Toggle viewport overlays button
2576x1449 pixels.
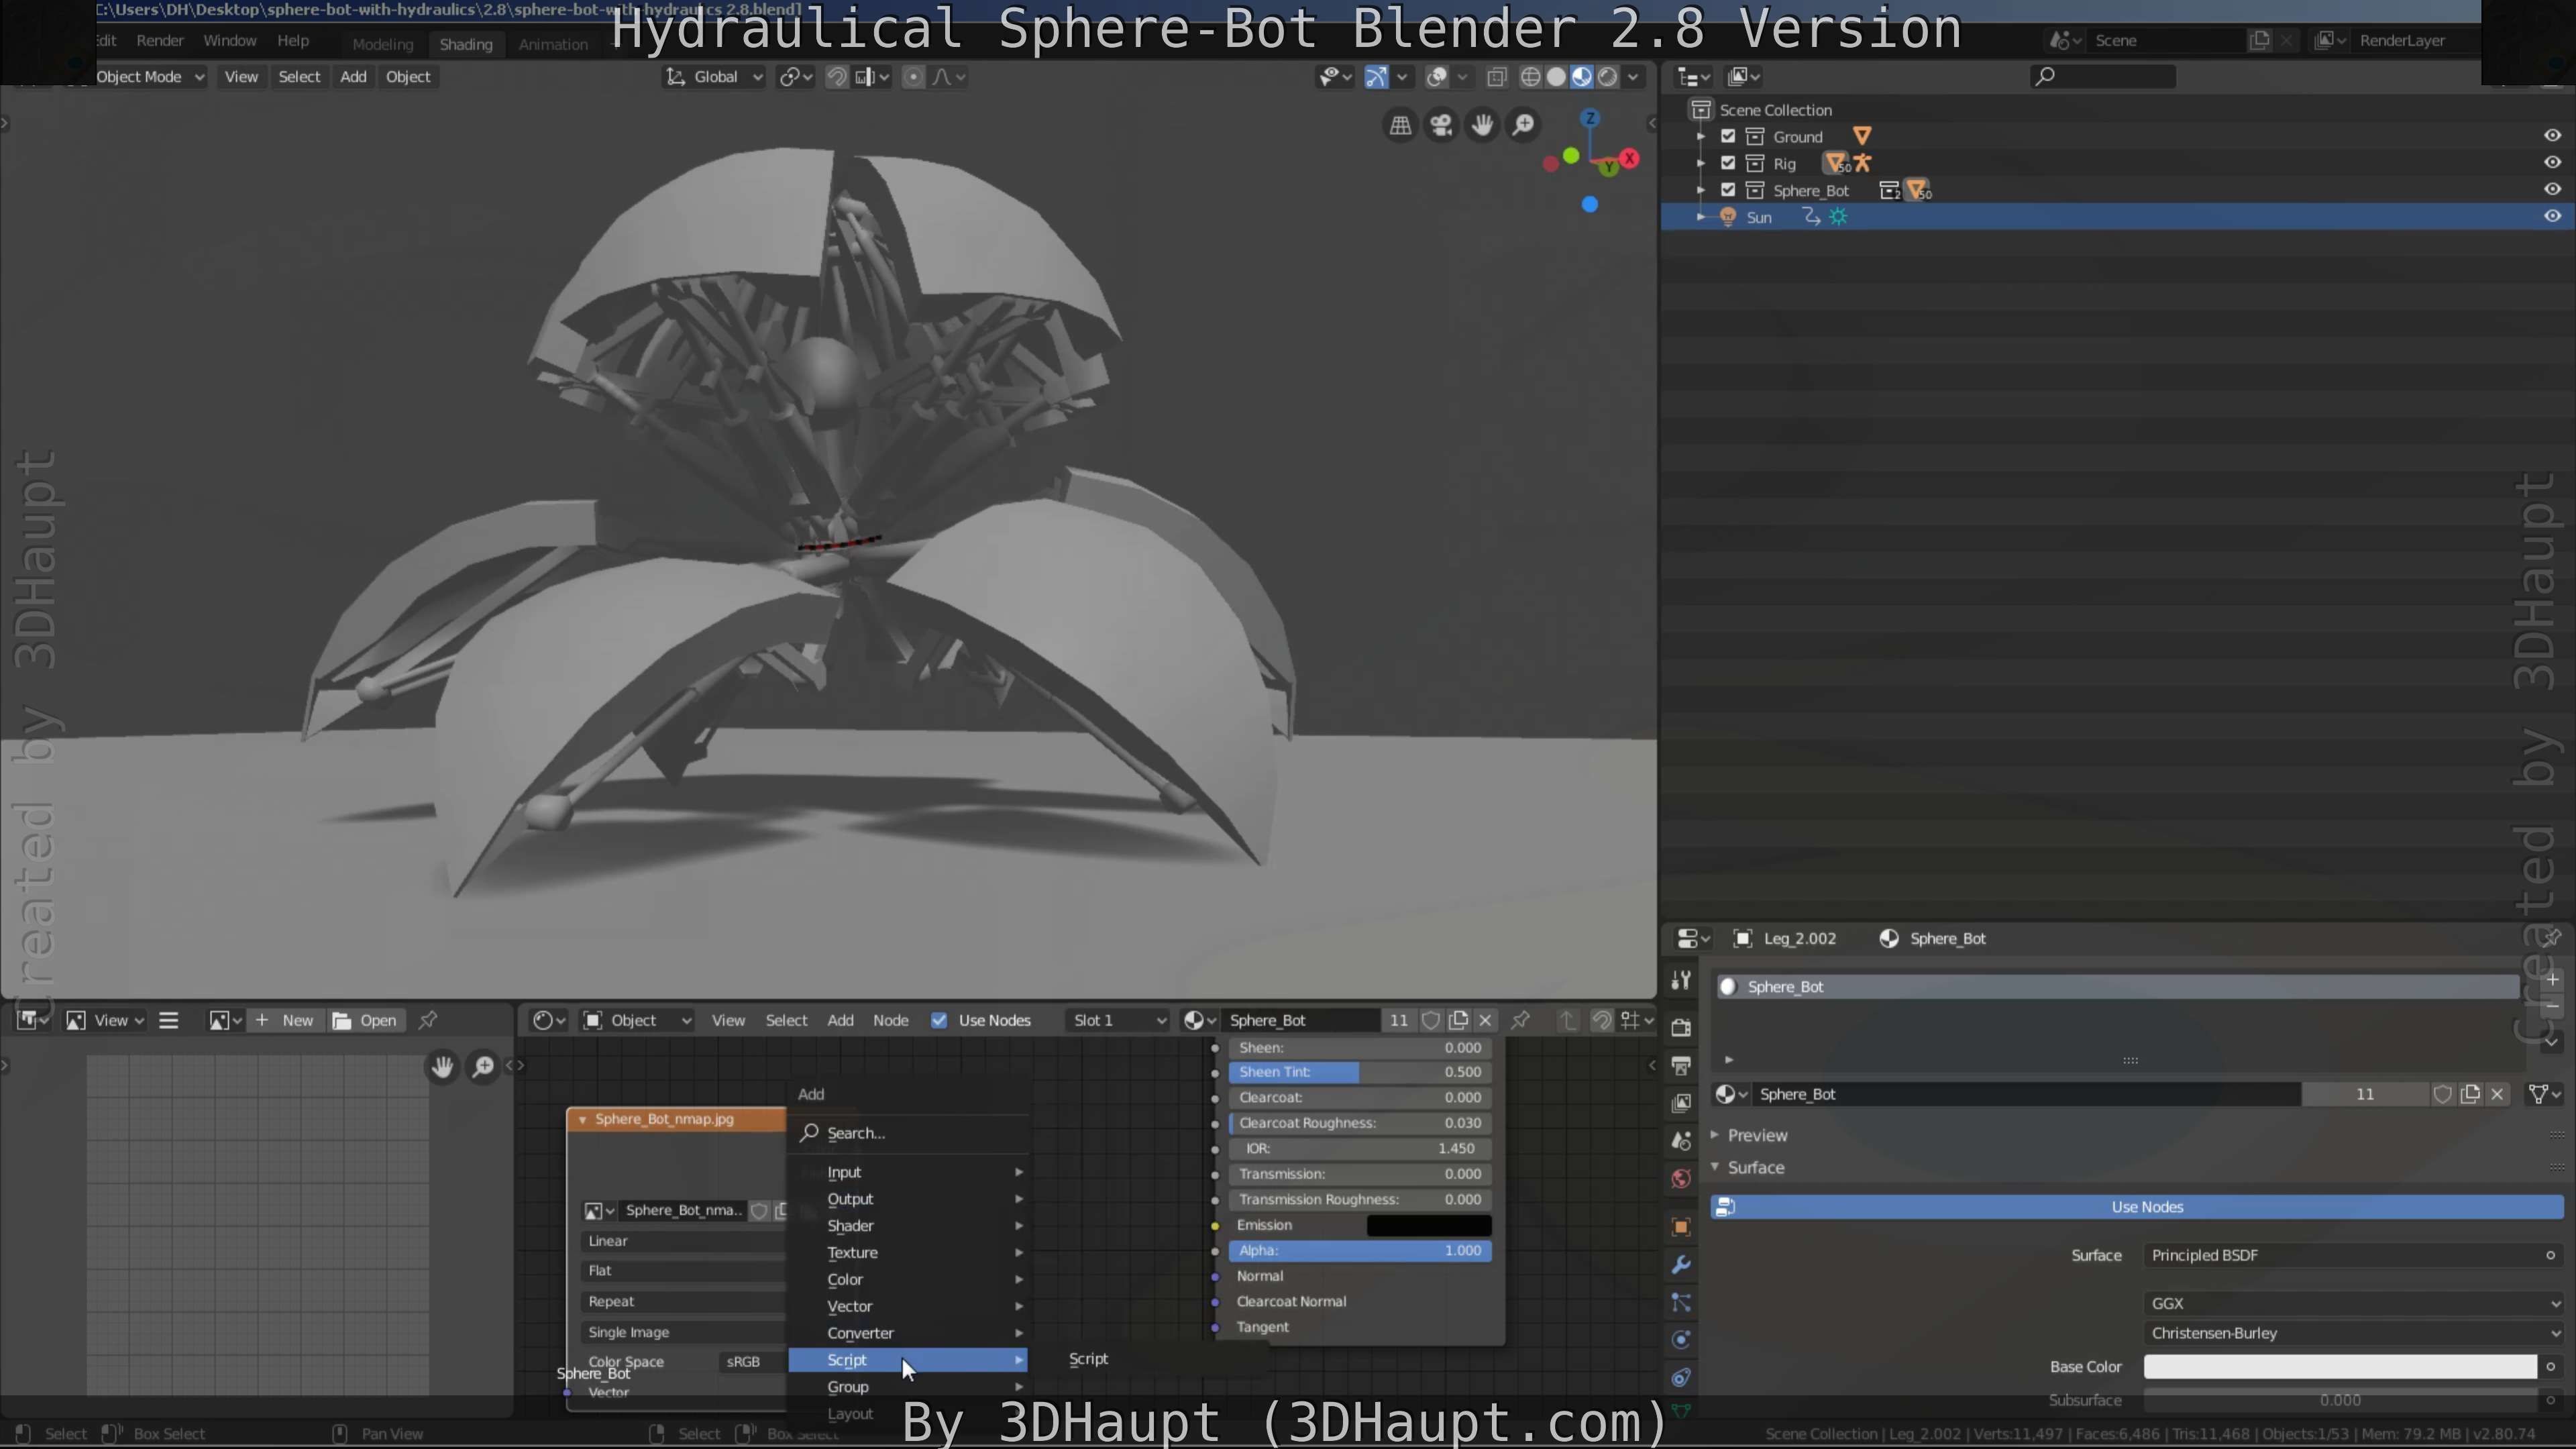1437,77
